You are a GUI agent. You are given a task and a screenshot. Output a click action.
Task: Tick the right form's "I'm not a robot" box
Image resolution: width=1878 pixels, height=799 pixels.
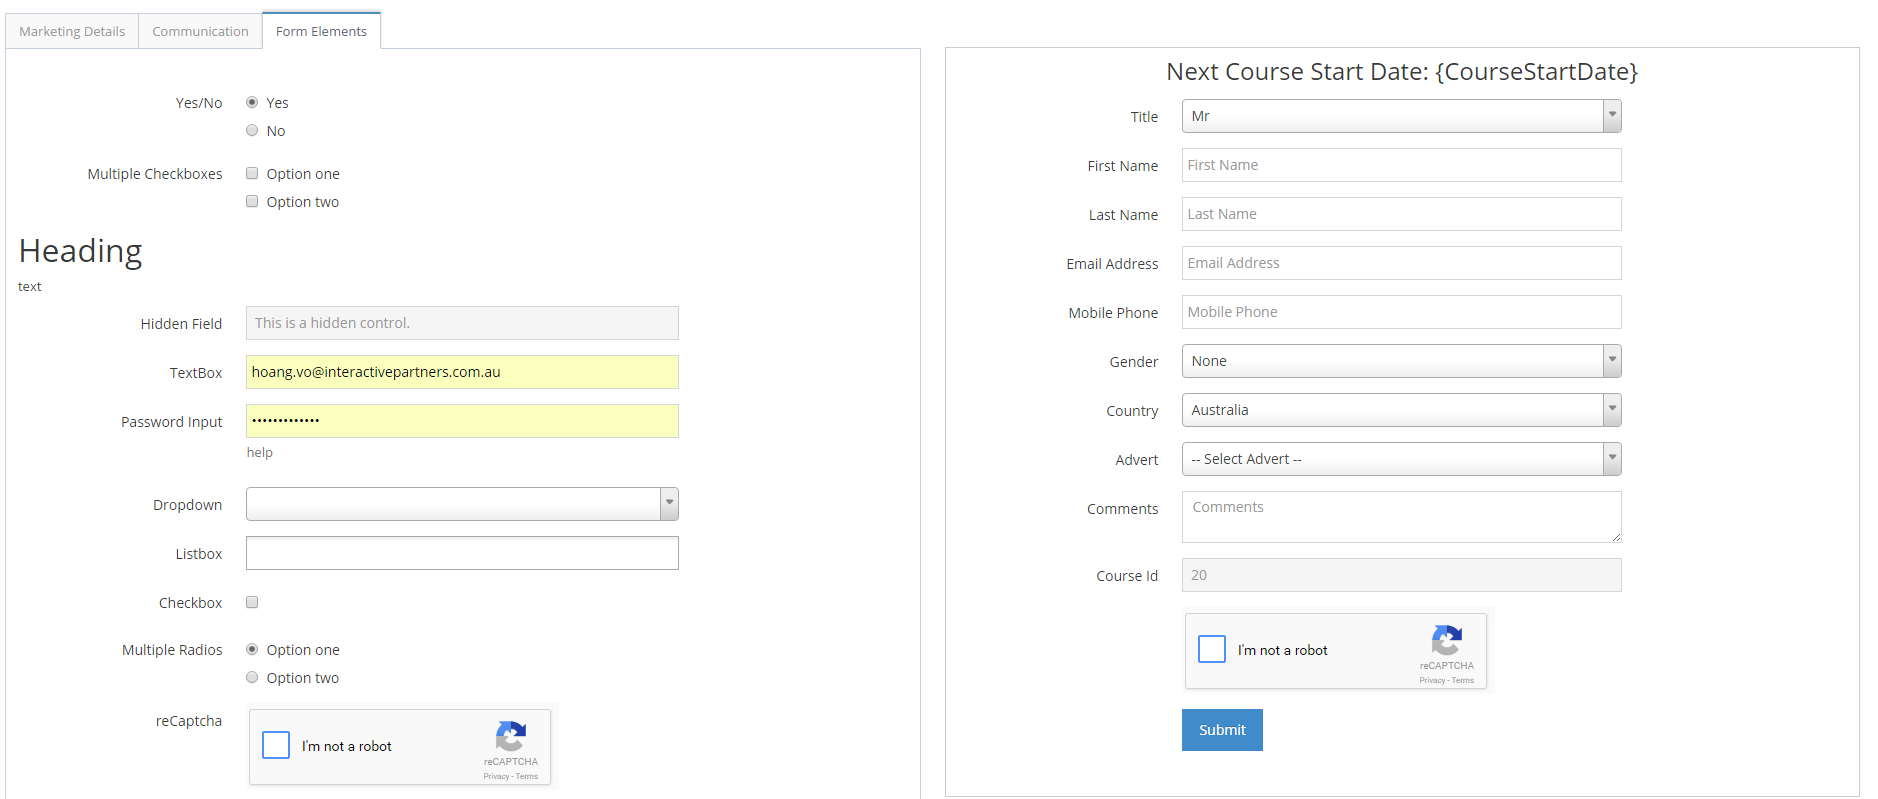1212,649
